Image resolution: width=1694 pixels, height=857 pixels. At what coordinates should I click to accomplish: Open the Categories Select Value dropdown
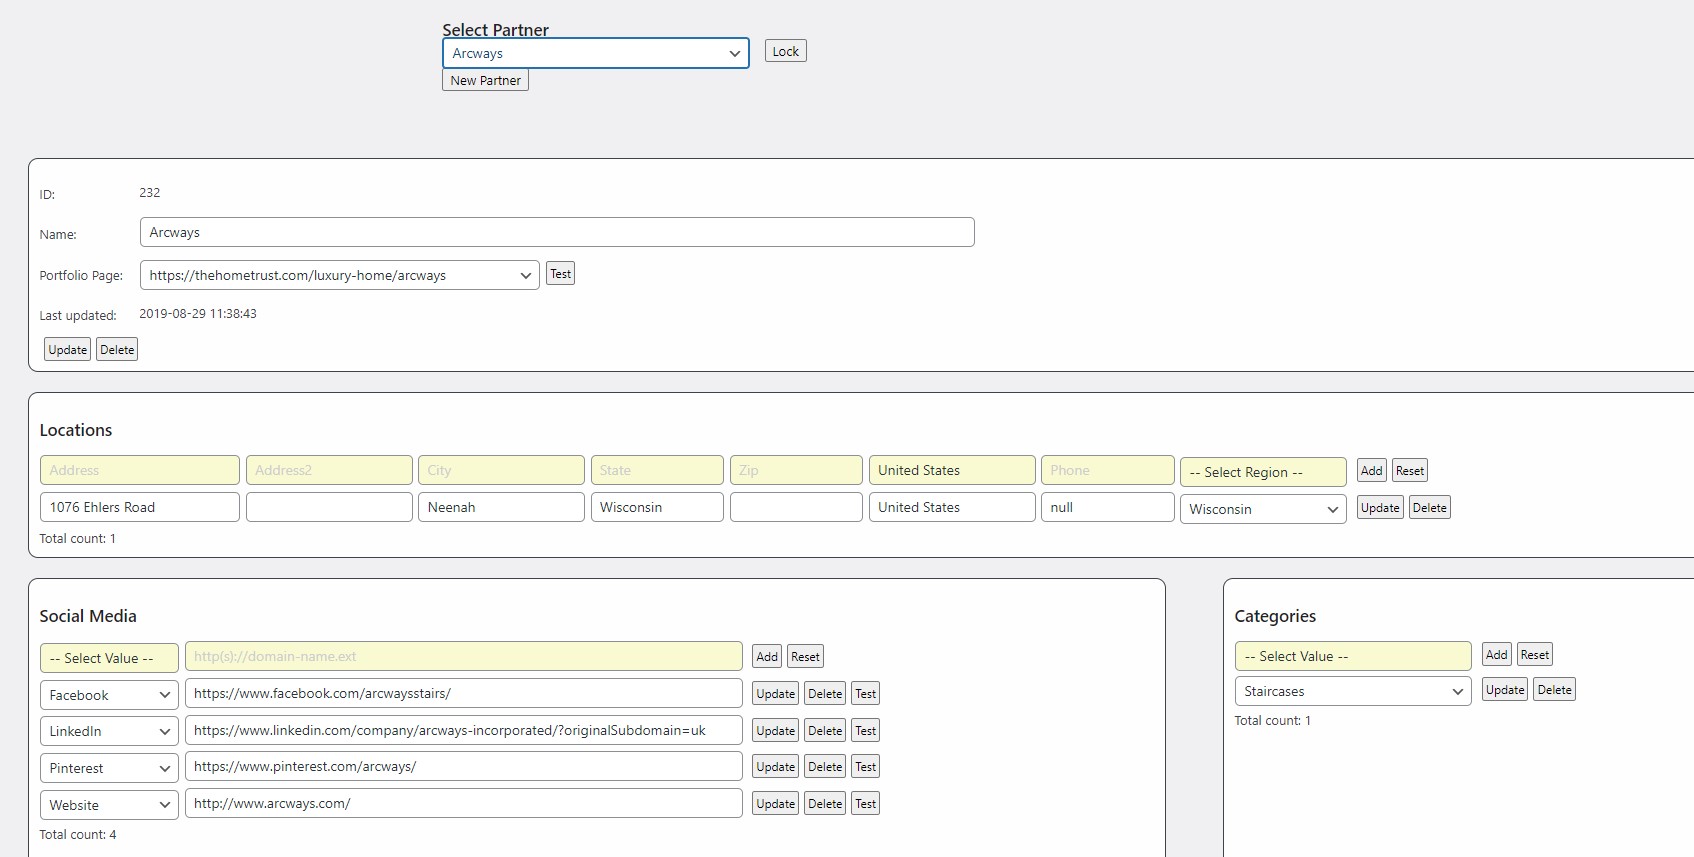pyautogui.click(x=1353, y=656)
